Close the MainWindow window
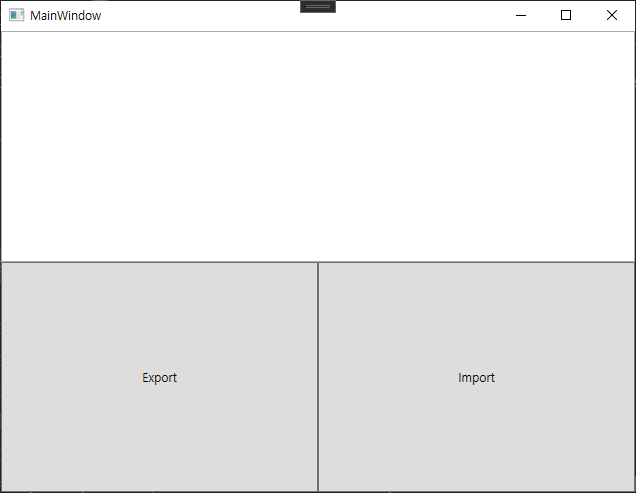 point(612,15)
